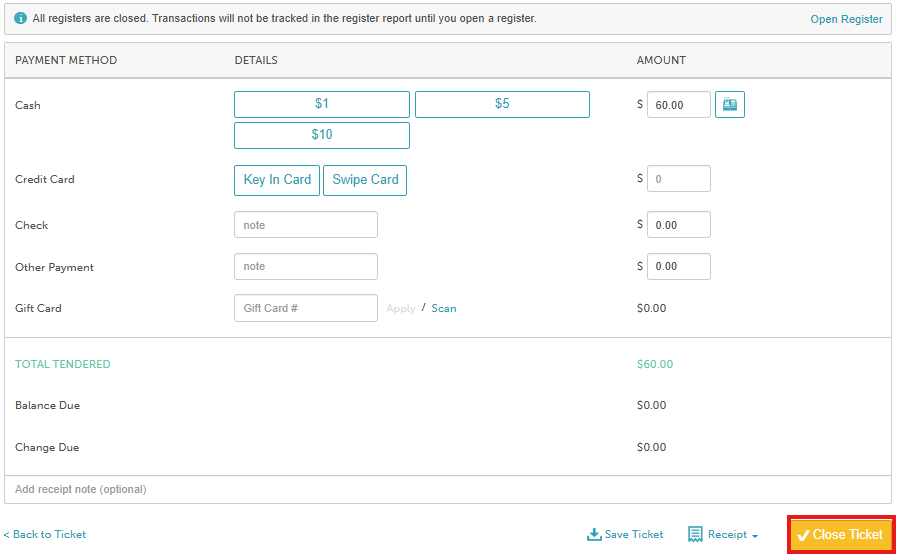
Task: Click the Other Payment note field
Action: pos(306,267)
